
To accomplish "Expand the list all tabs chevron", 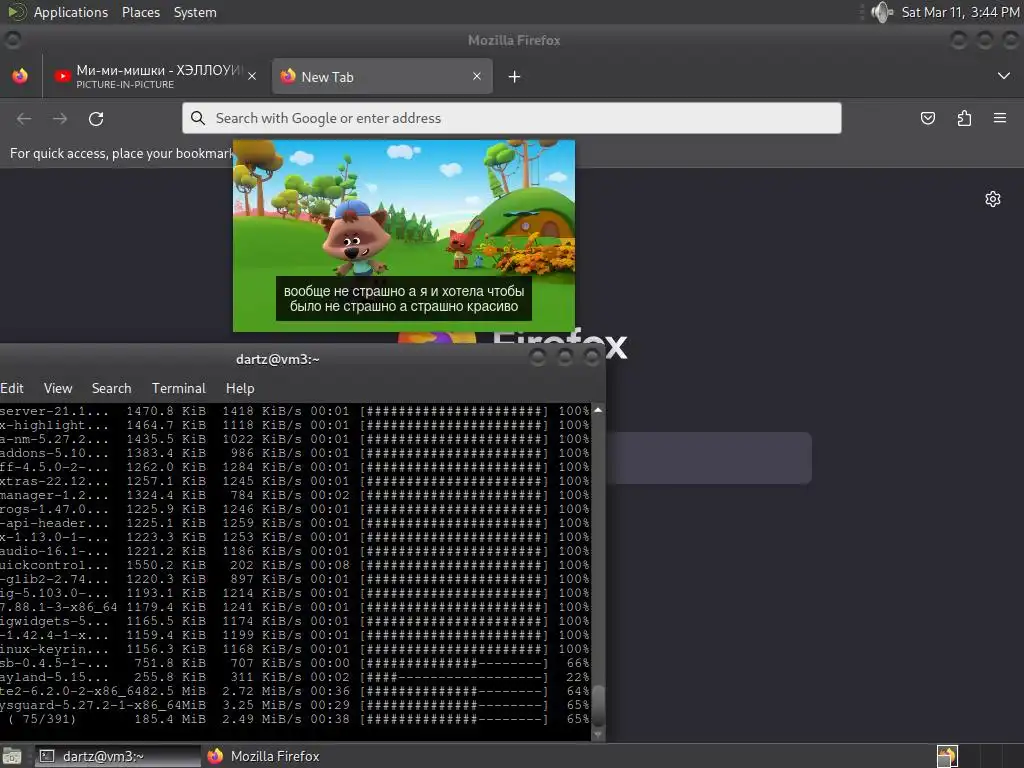I will pyautogui.click(x=1004, y=76).
